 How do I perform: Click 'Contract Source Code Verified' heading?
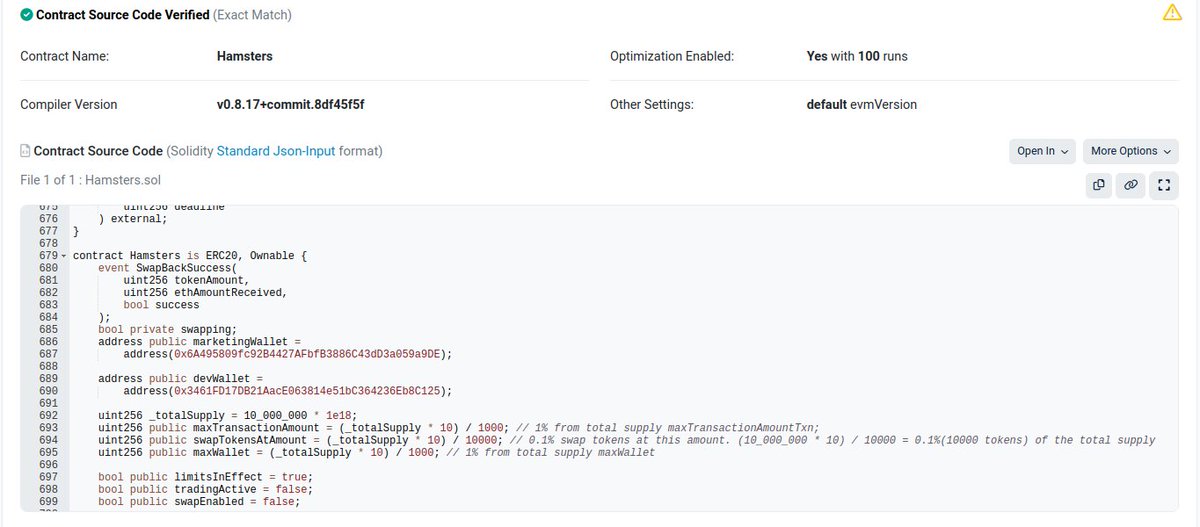click(123, 15)
